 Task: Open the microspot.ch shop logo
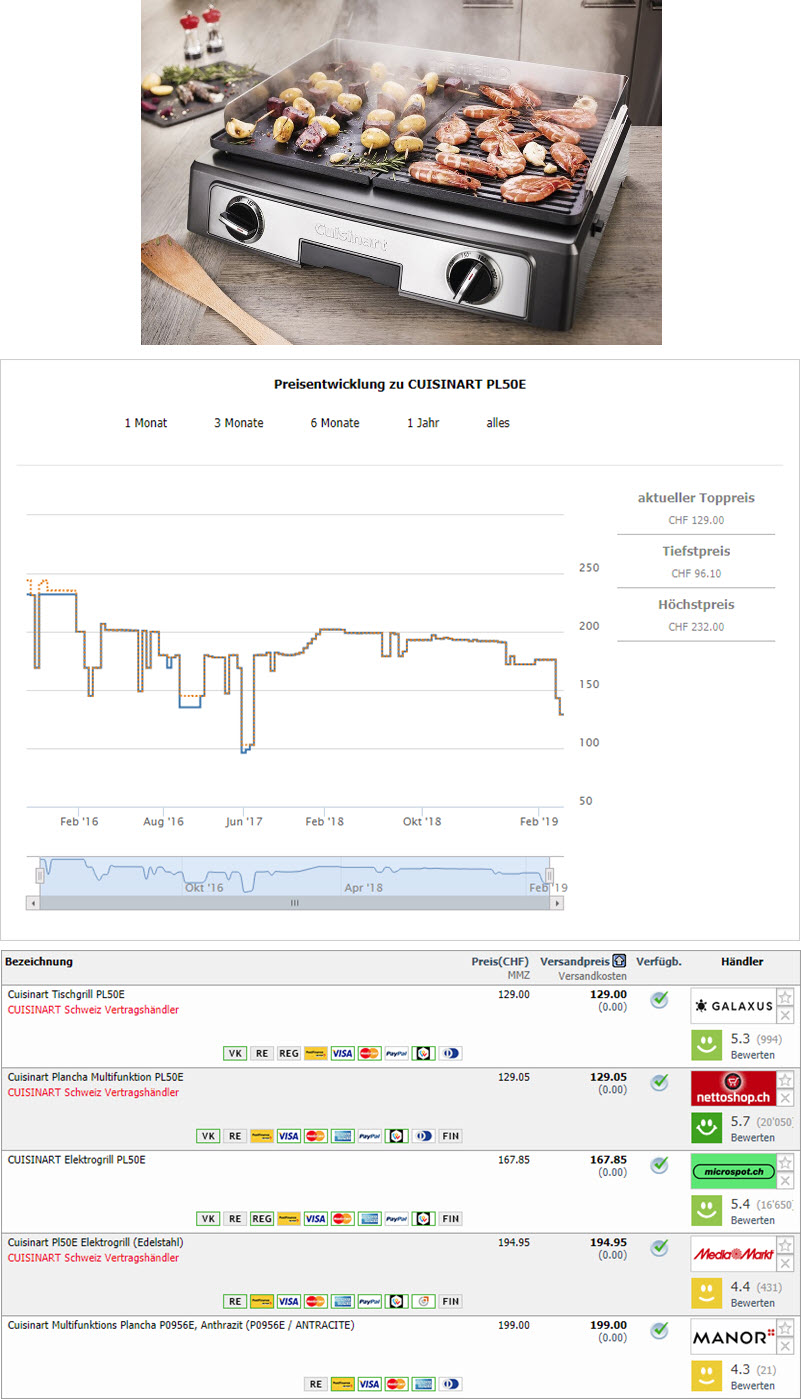pyautogui.click(x=733, y=1171)
